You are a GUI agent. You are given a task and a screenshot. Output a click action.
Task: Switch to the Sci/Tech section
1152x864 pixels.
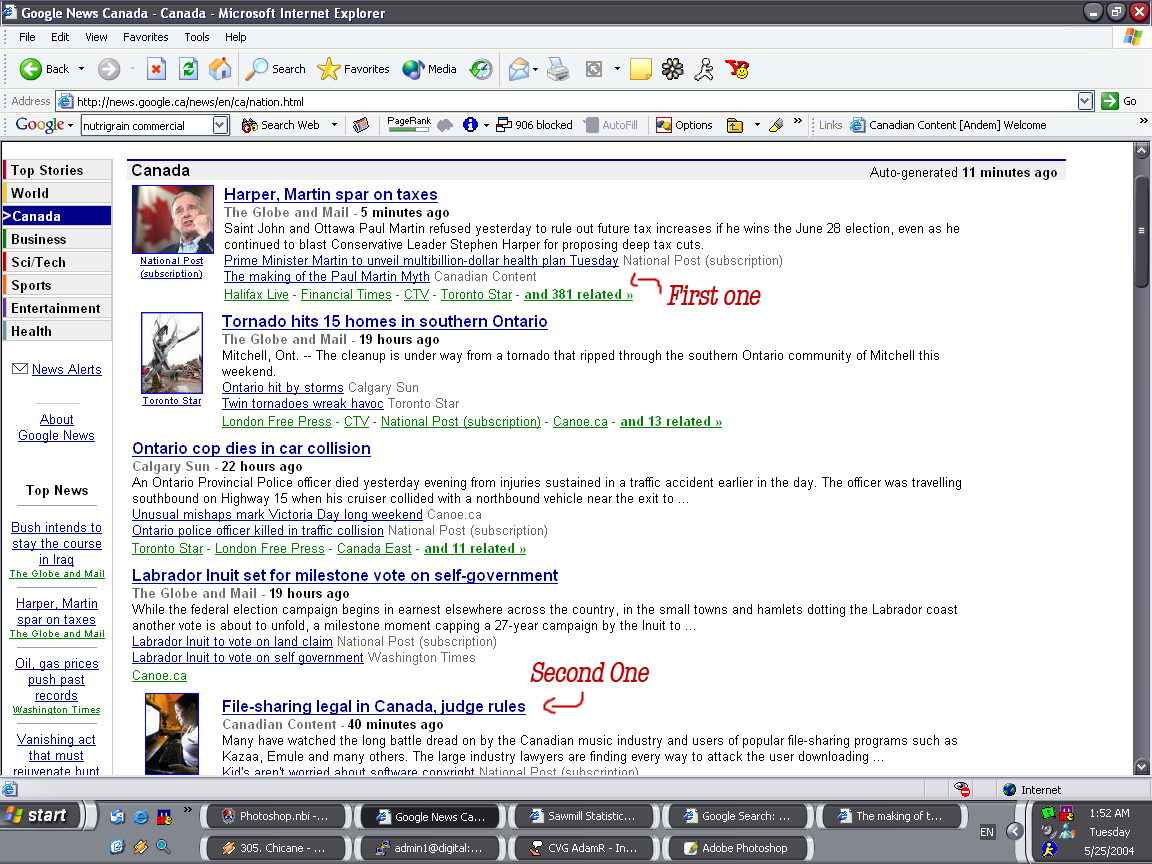[x=57, y=262]
